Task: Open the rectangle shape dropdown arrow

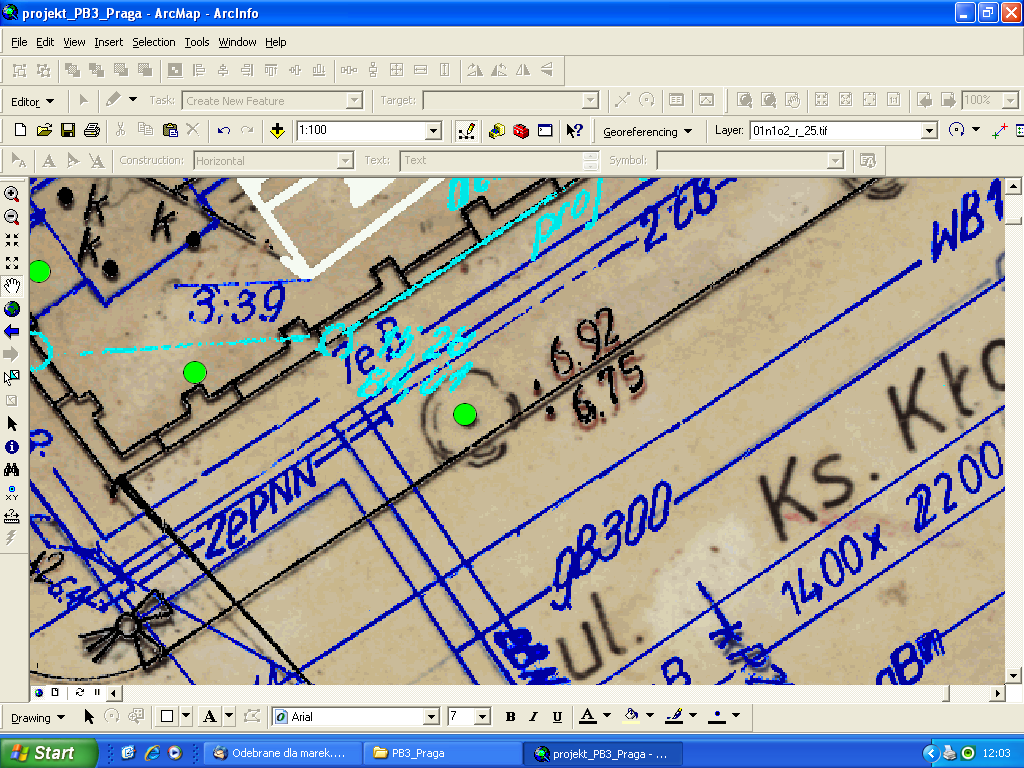Action: pyautogui.click(x=186, y=716)
